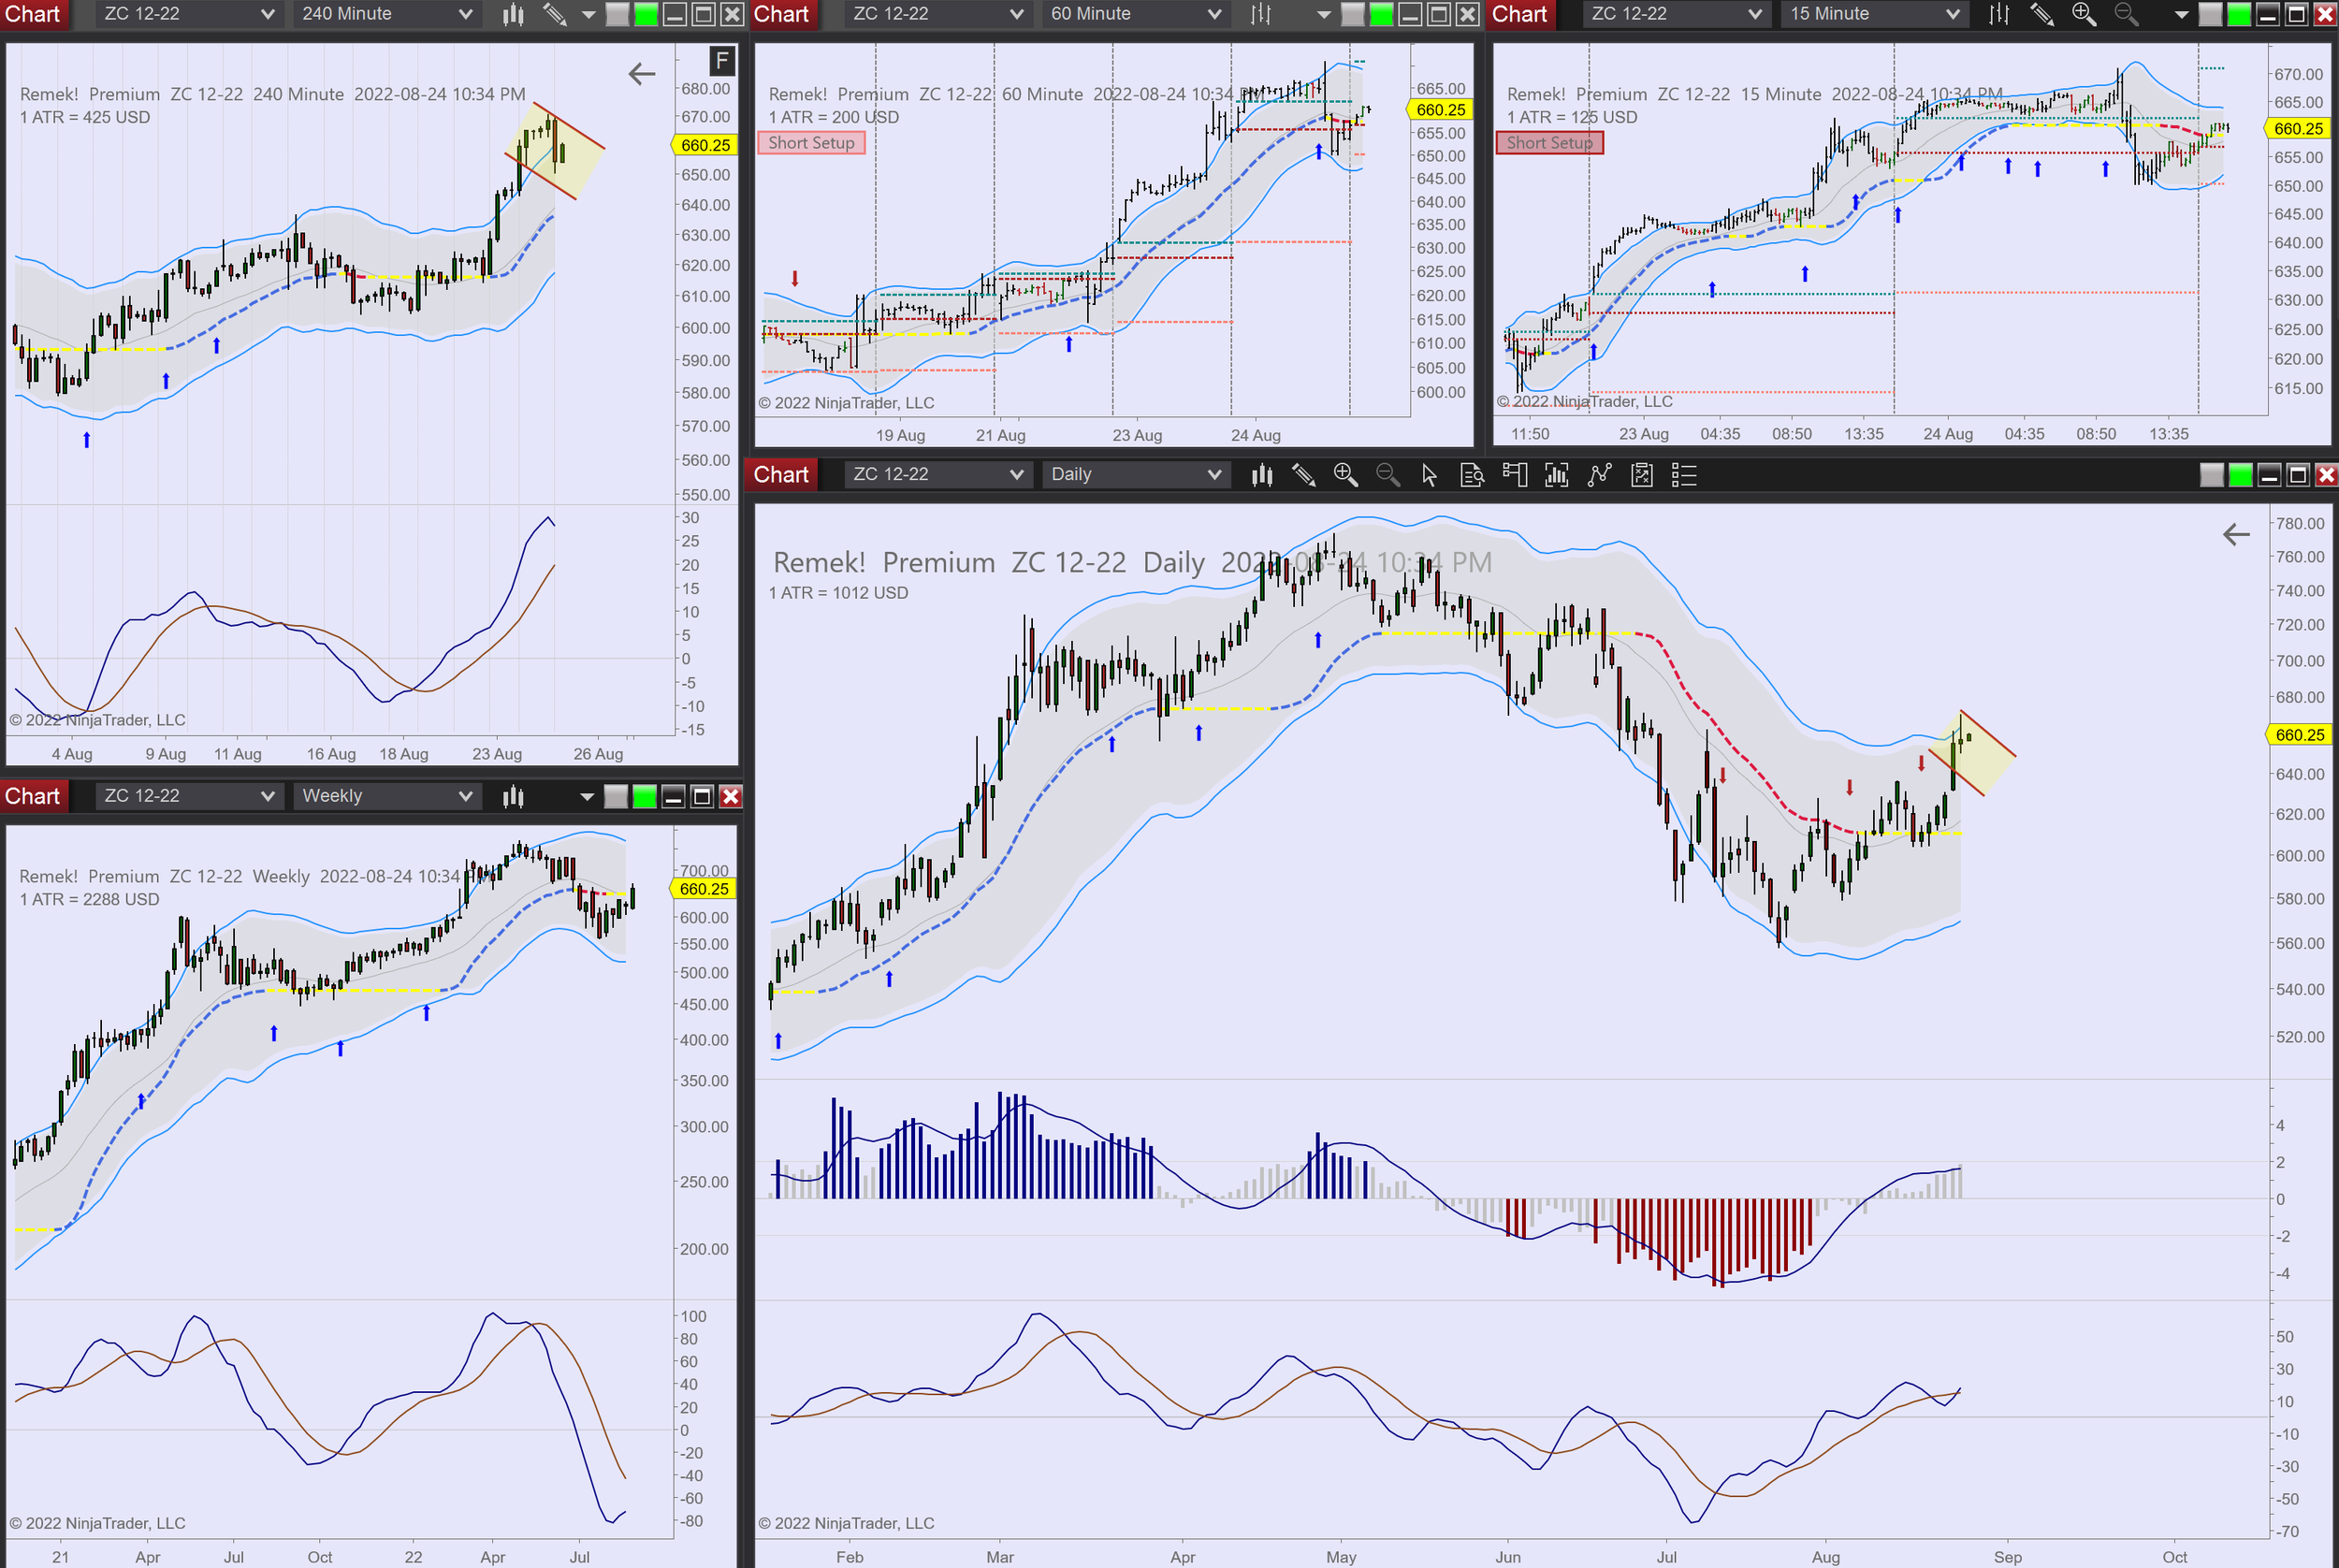Select cursor pointer tool on Daily chart
2339x1568 pixels.
(1429, 475)
